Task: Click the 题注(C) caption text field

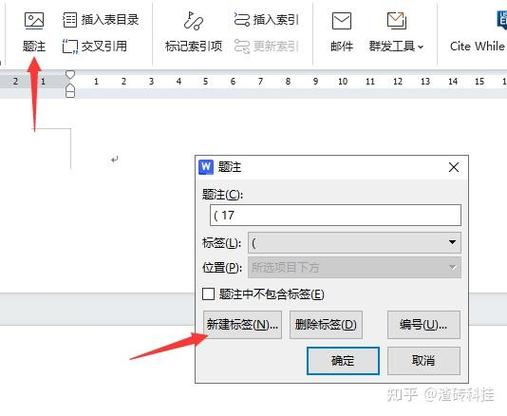Action: tap(336, 215)
